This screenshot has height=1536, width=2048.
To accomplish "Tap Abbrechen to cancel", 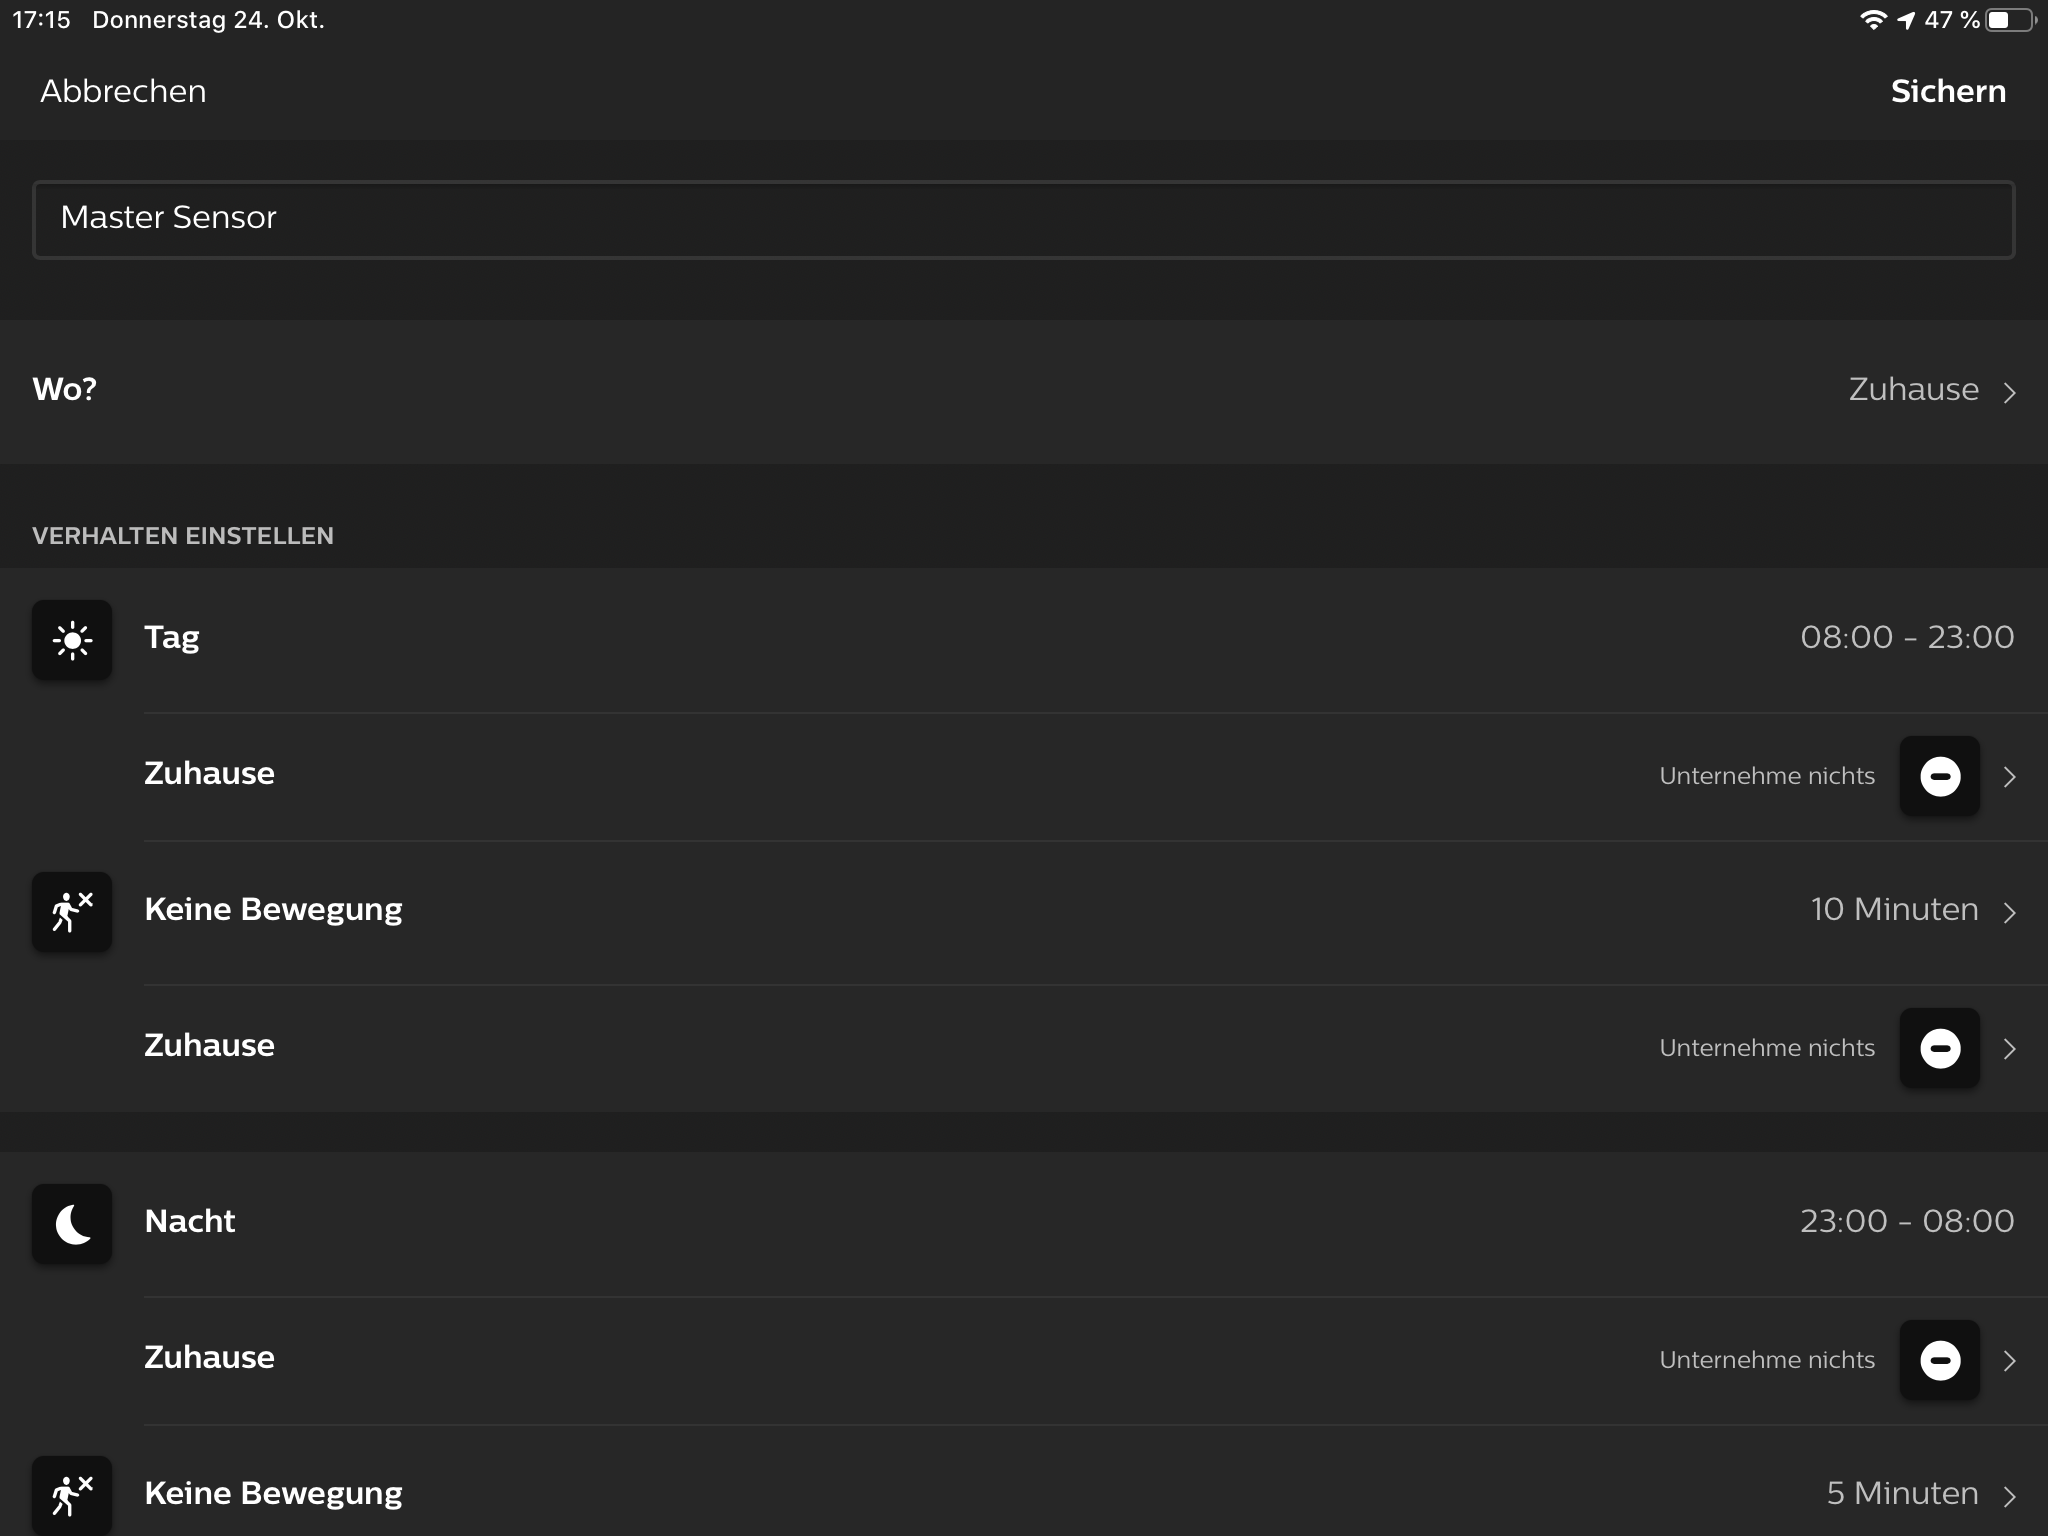I will point(123,91).
